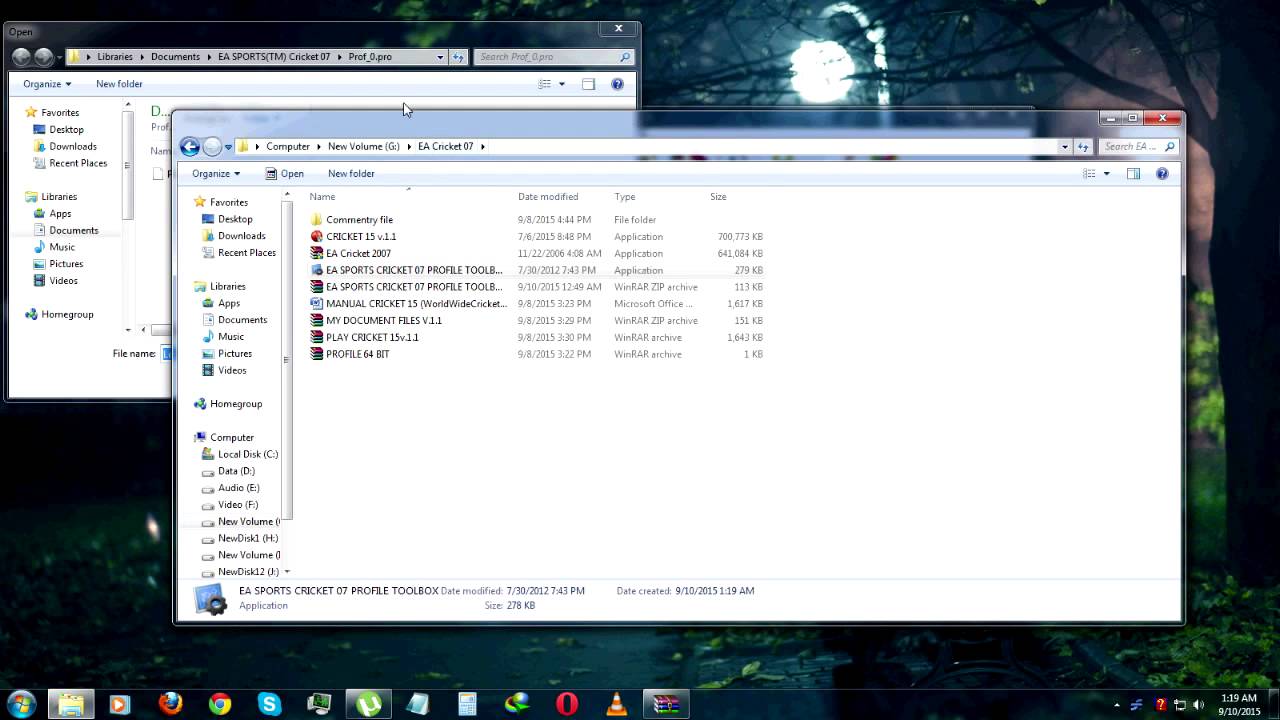This screenshot has height=720, width=1280.
Task: Open Firefox from the taskbar
Action: (171, 704)
